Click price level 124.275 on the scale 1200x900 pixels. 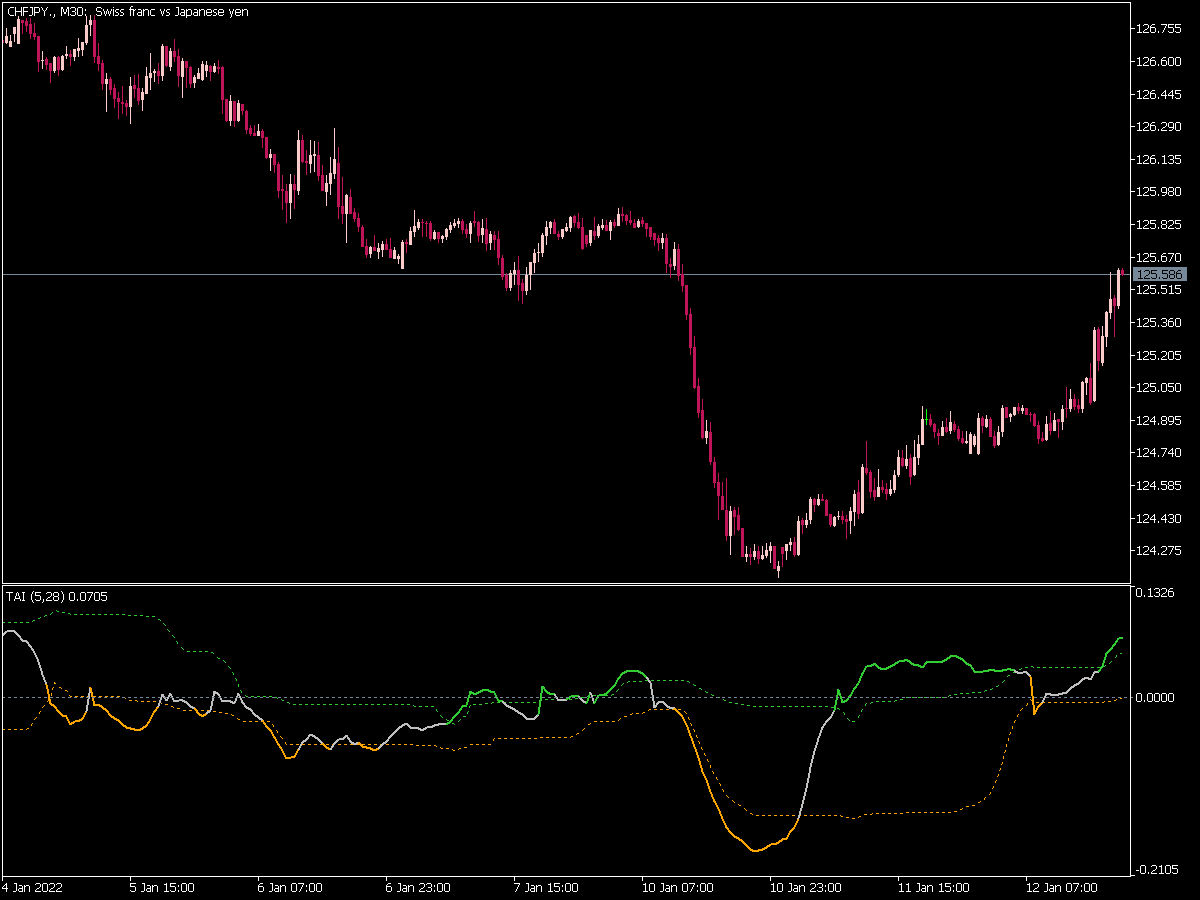1160,551
